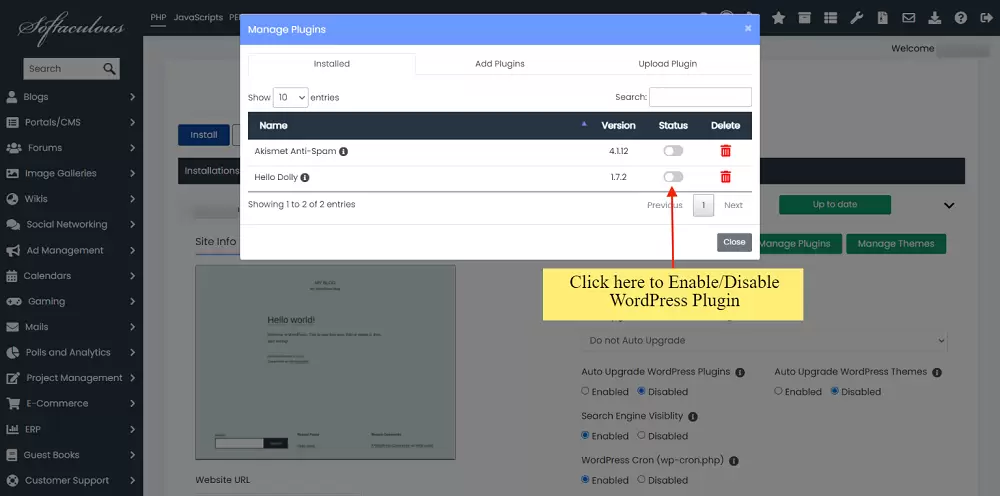Click the Polls and Analytics chart icon
The image size is (1000, 496).
(12, 353)
